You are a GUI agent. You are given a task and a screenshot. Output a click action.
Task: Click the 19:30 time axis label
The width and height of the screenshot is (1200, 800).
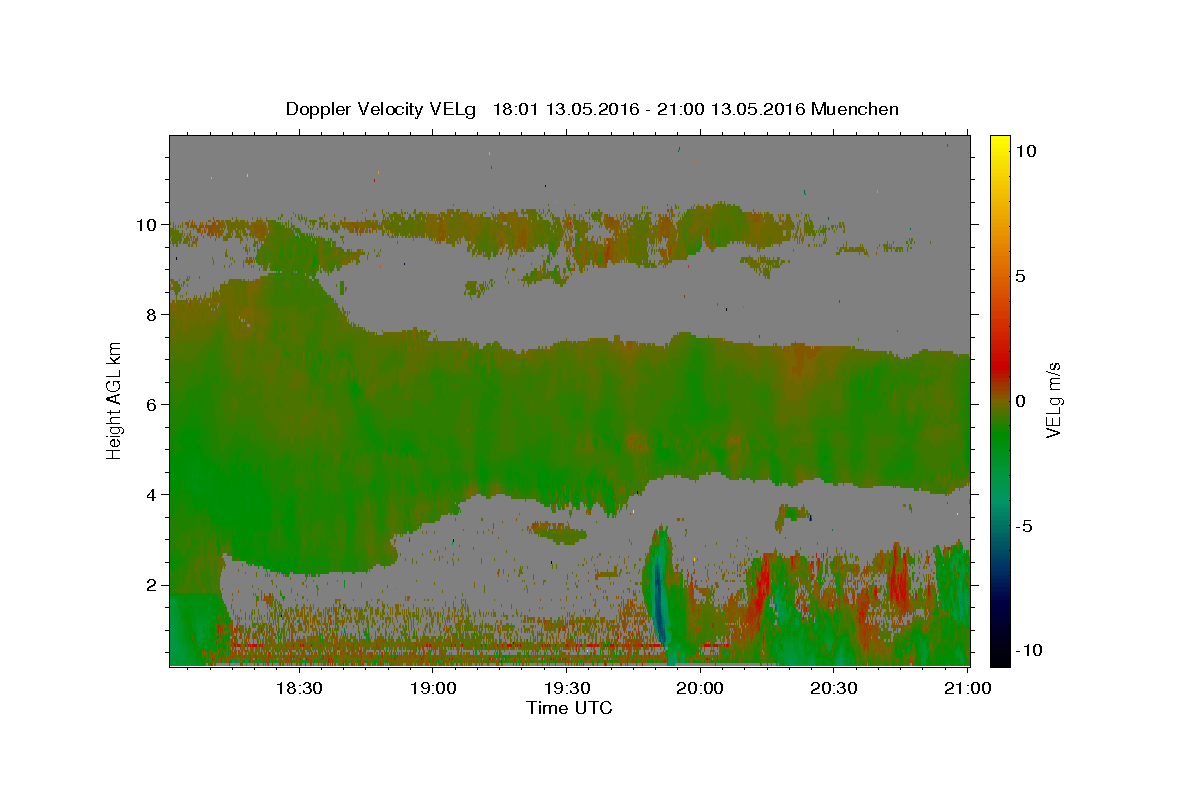click(x=566, y=688)
